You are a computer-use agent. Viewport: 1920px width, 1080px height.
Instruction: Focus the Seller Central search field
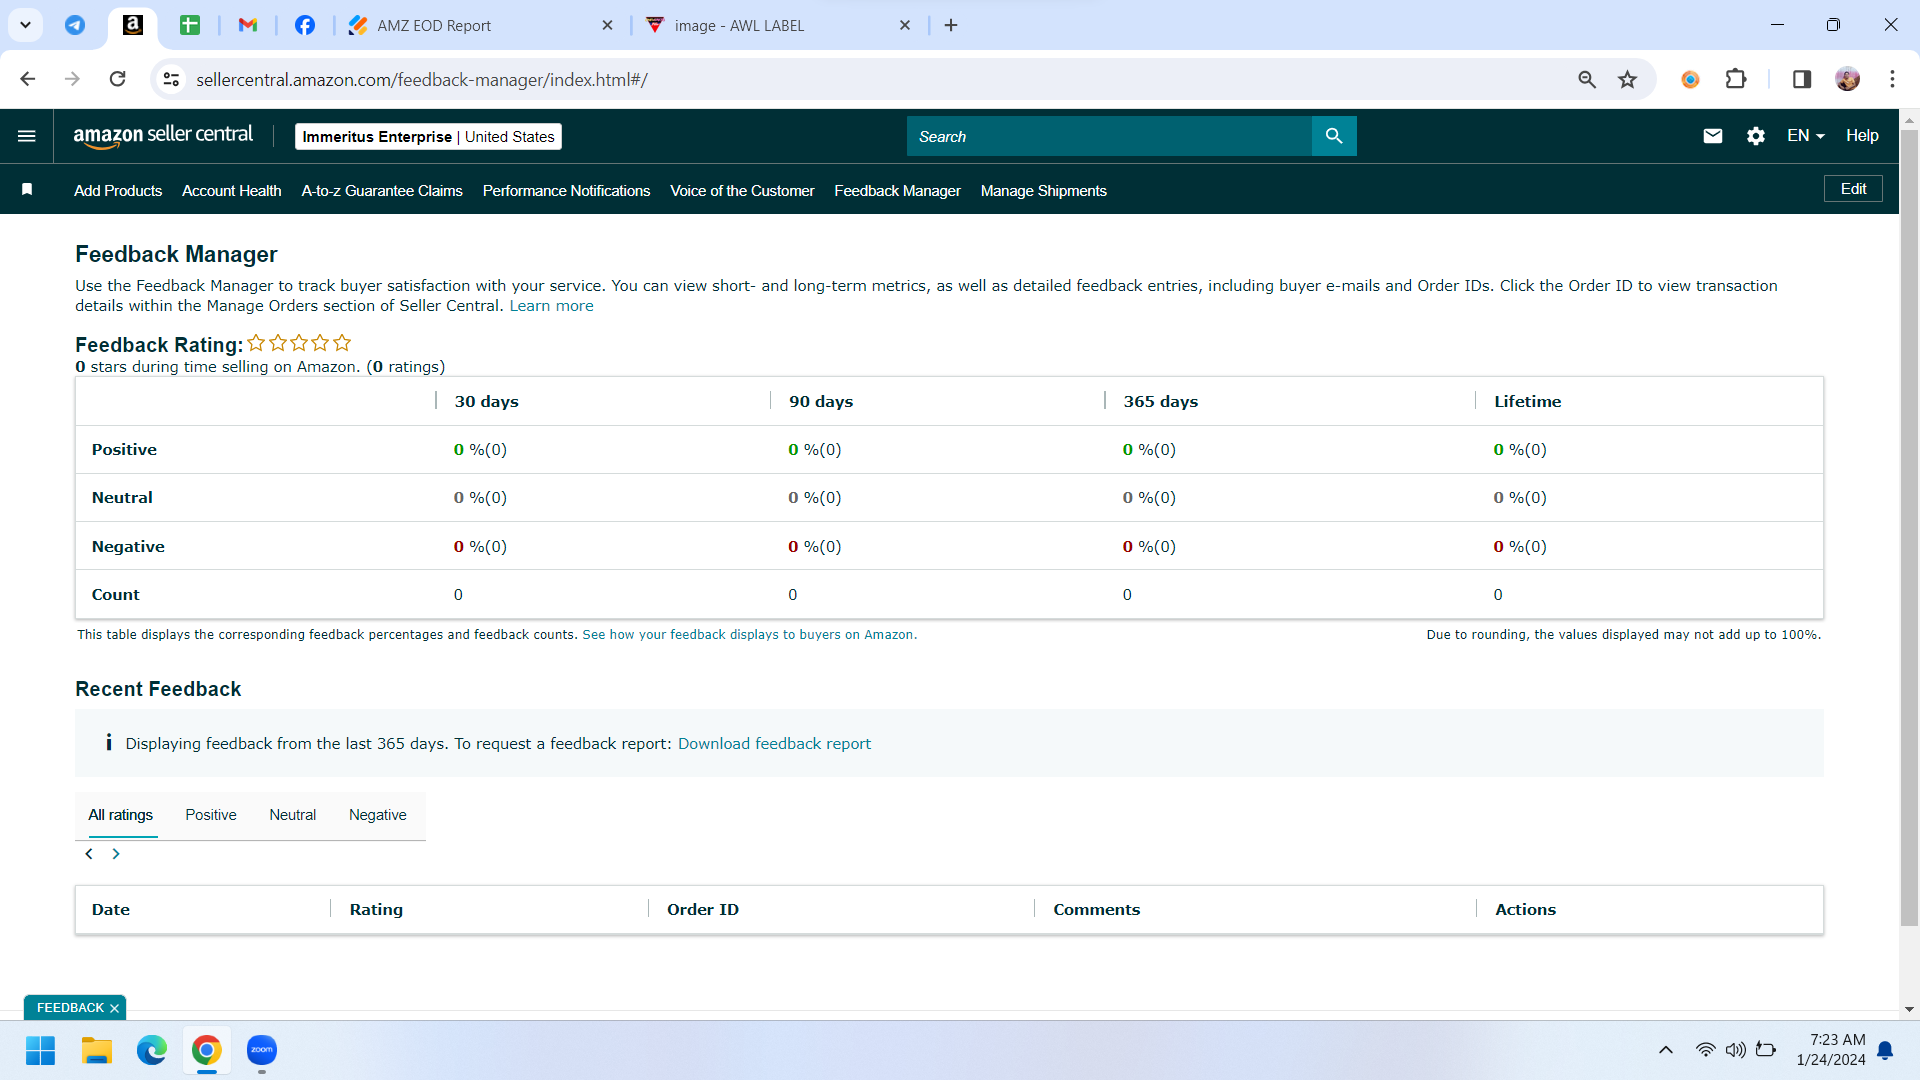[x=1109, y=136]
